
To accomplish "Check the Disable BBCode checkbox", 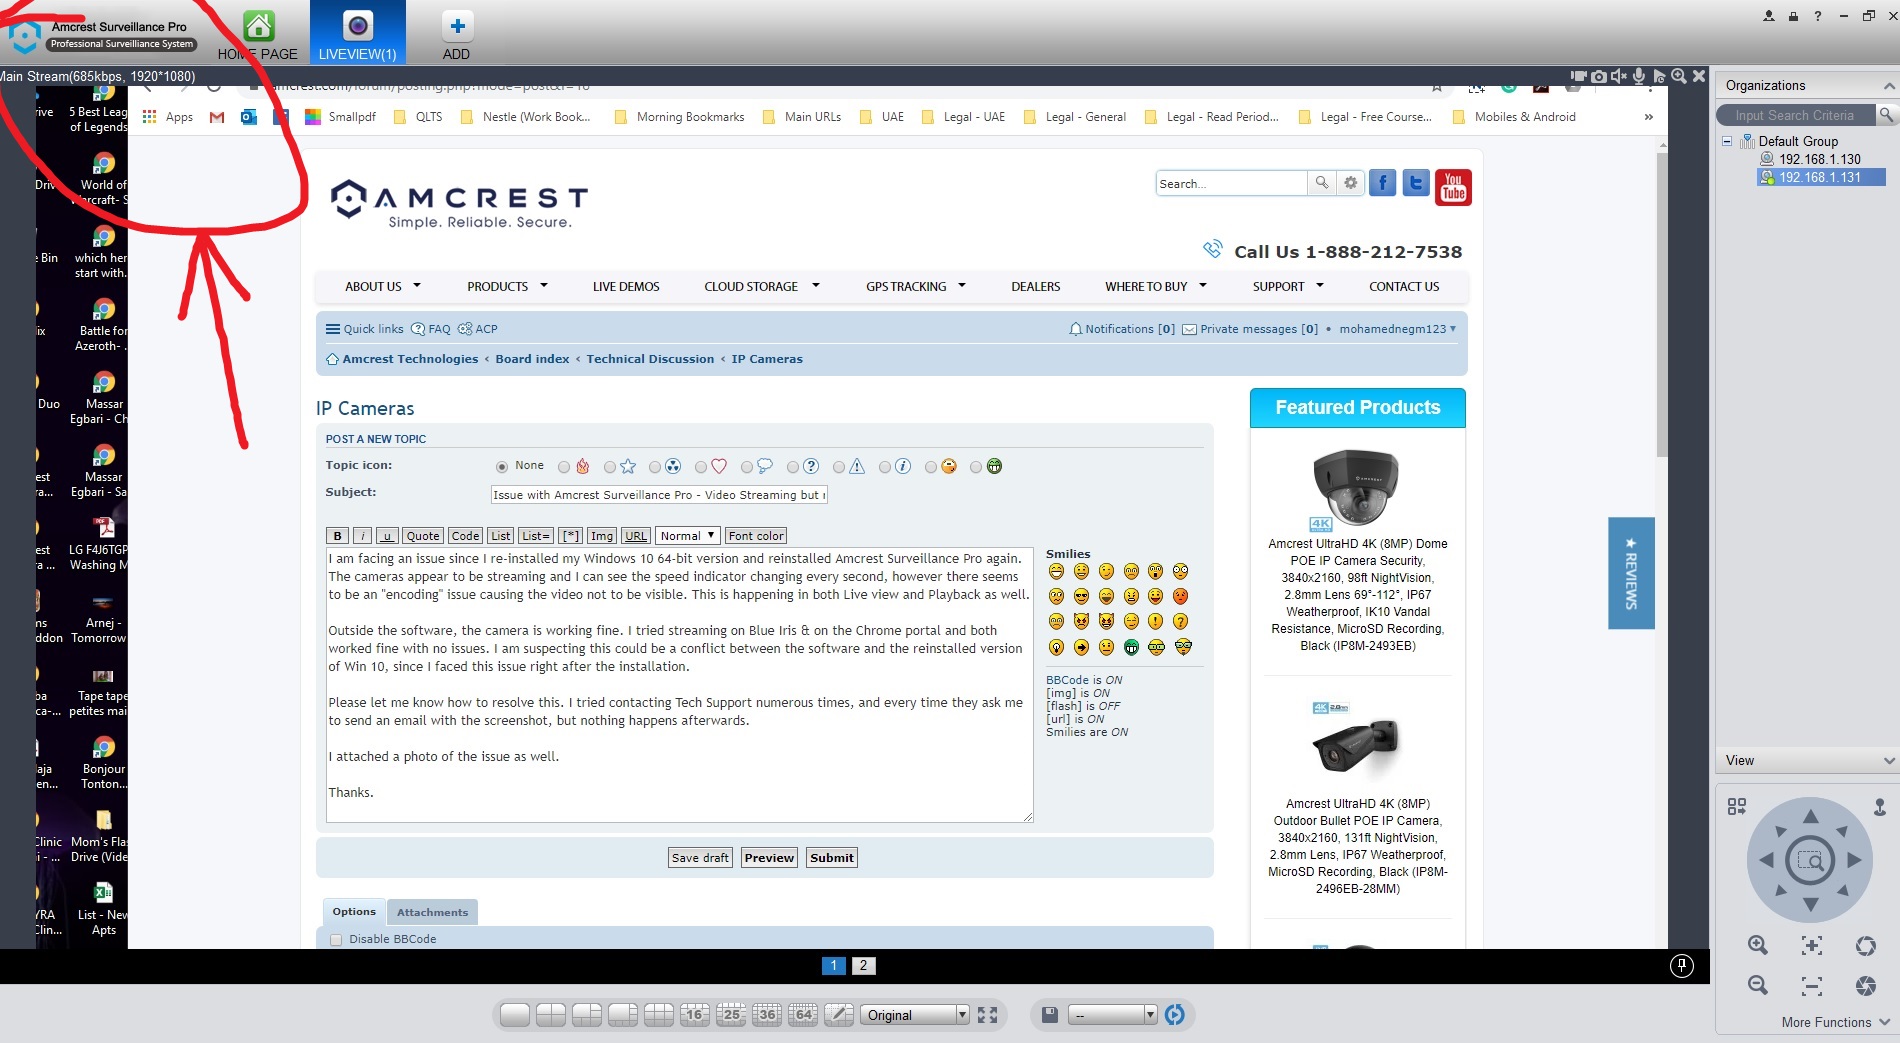I will tap(336, 940).
